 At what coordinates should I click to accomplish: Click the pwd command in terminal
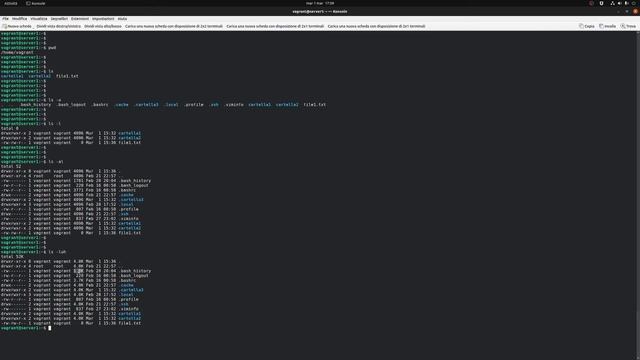(52, 48)
